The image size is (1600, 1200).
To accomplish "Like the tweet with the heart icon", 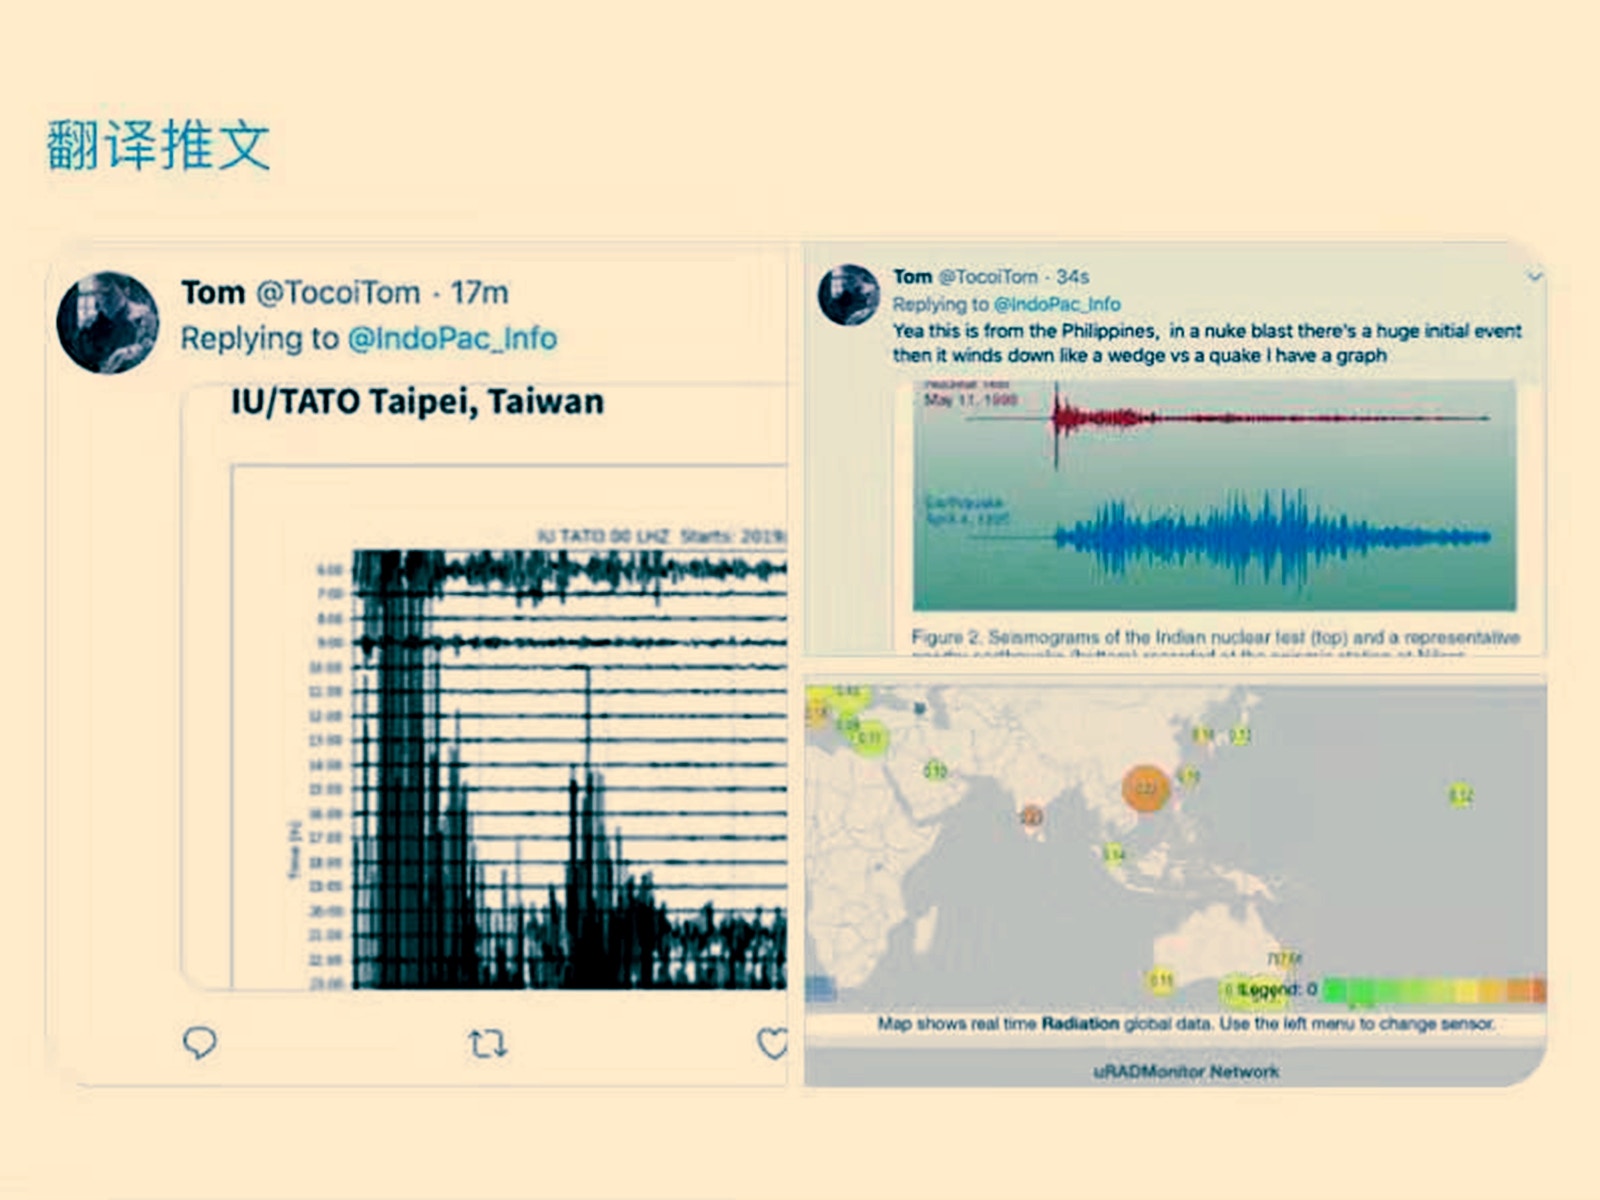I will coord(772,1043).
